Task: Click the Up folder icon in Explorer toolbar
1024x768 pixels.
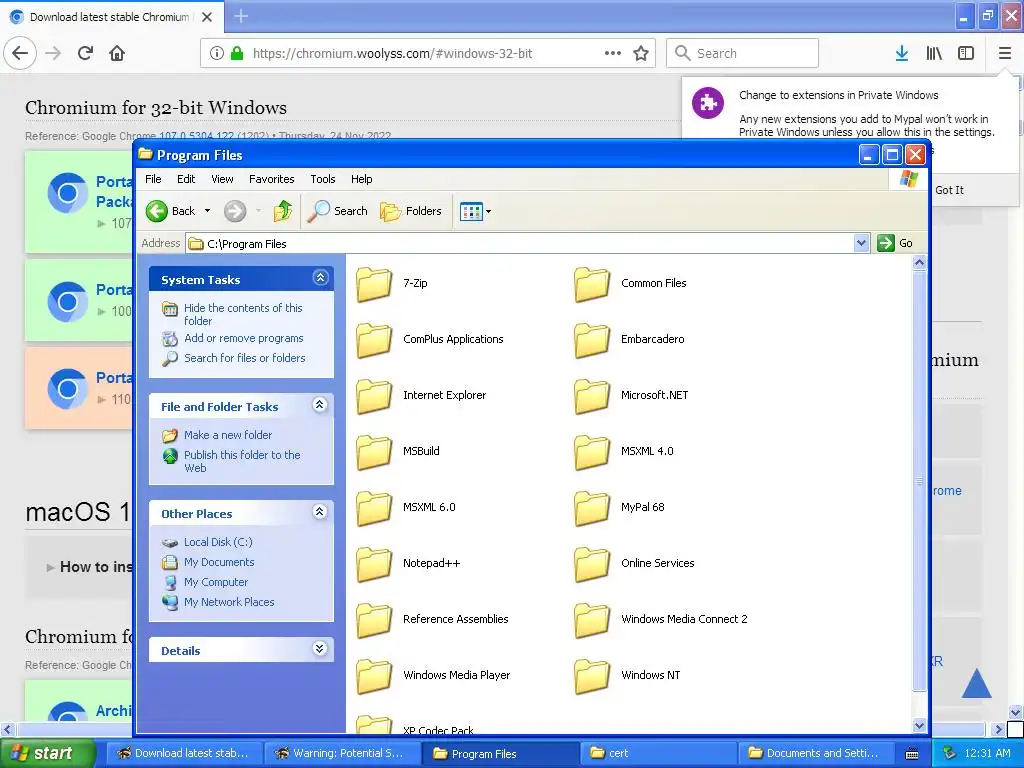Action: pos(283,211)
